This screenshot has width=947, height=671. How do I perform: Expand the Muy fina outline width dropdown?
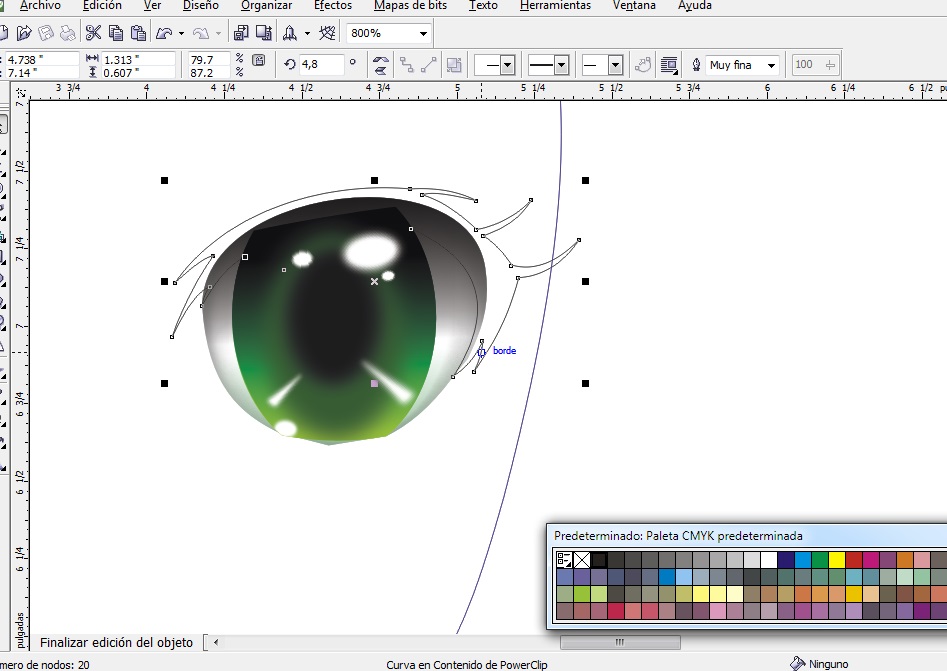click(771, 65)
